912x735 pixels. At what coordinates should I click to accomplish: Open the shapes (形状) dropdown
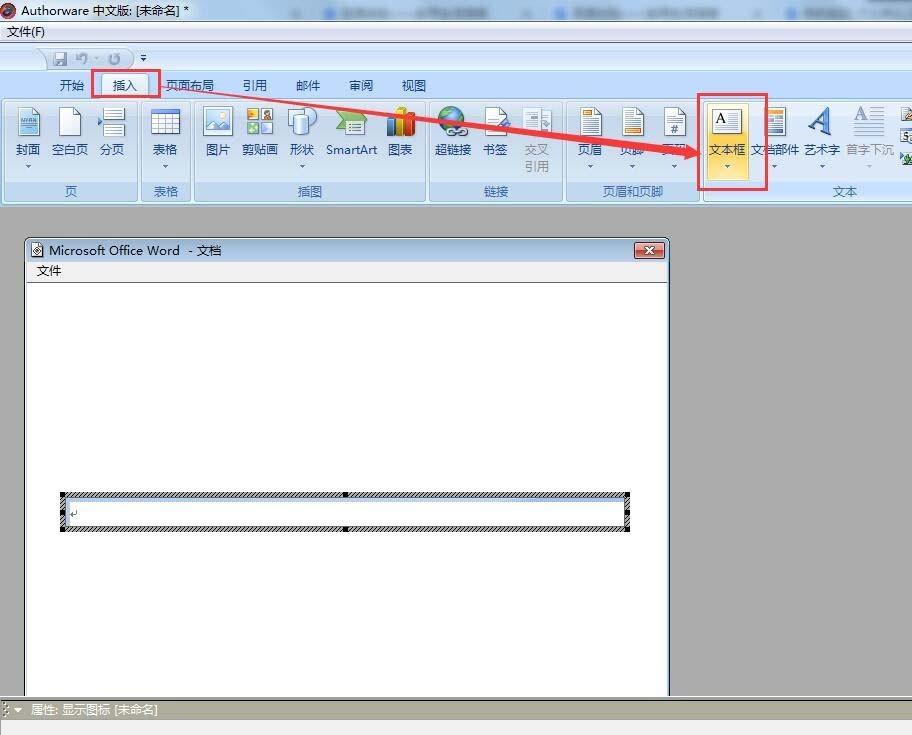[301, 166]
